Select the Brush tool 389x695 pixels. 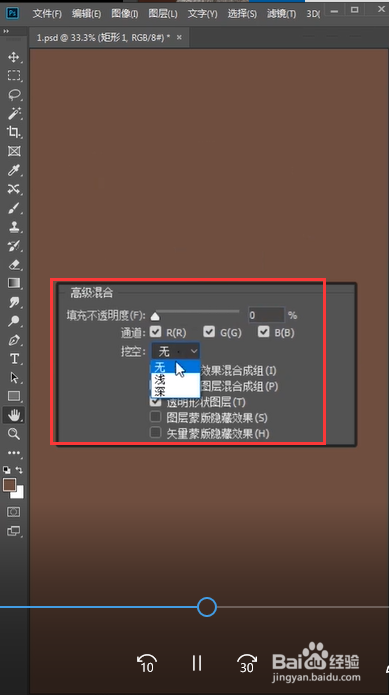point(14,208)
